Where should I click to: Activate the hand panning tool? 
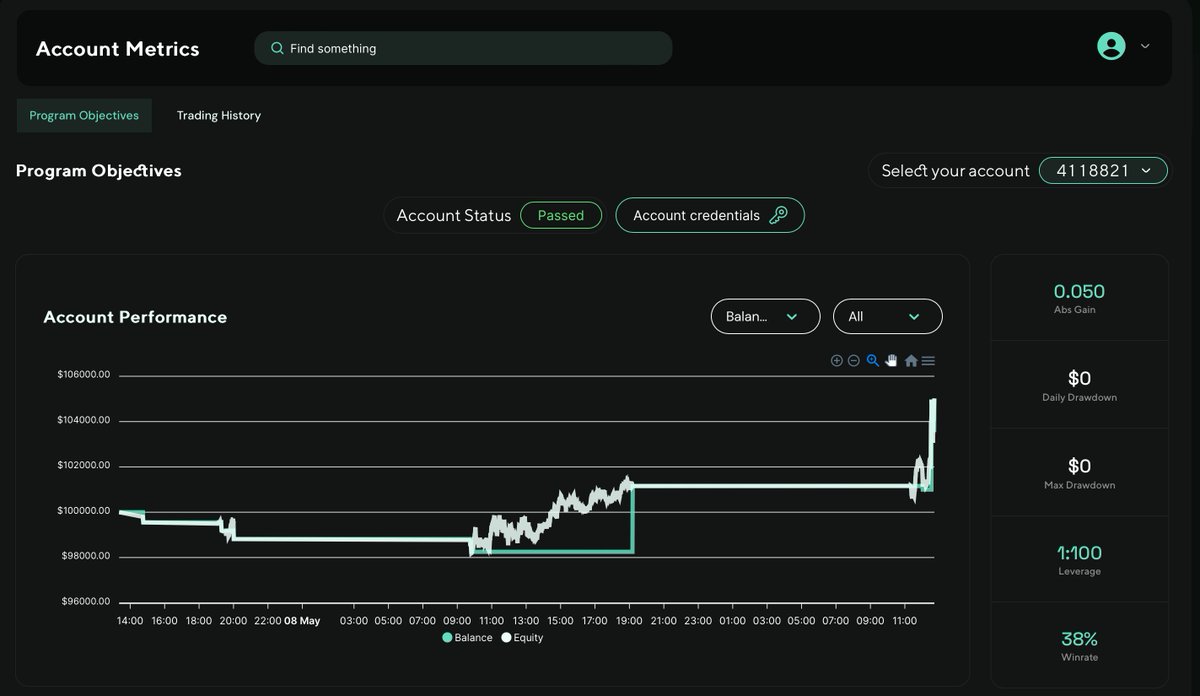pyautogui.click(x=891, y=361)
